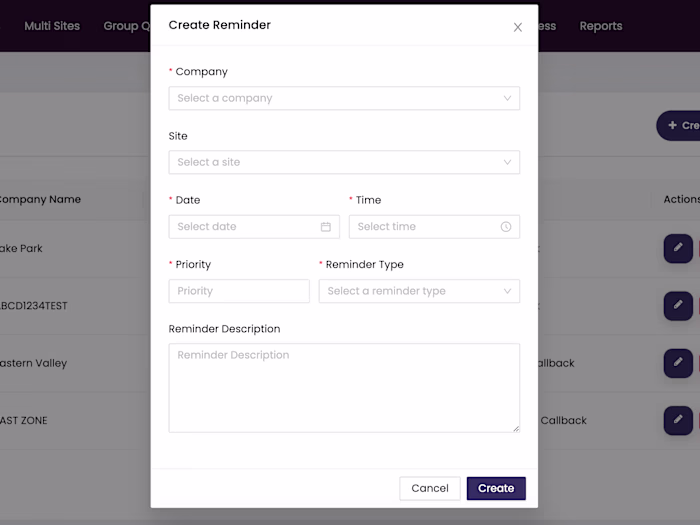The image size is (700, 525).
Task: Close the Create Reminder dialog with X
Action: click(518, 27)
